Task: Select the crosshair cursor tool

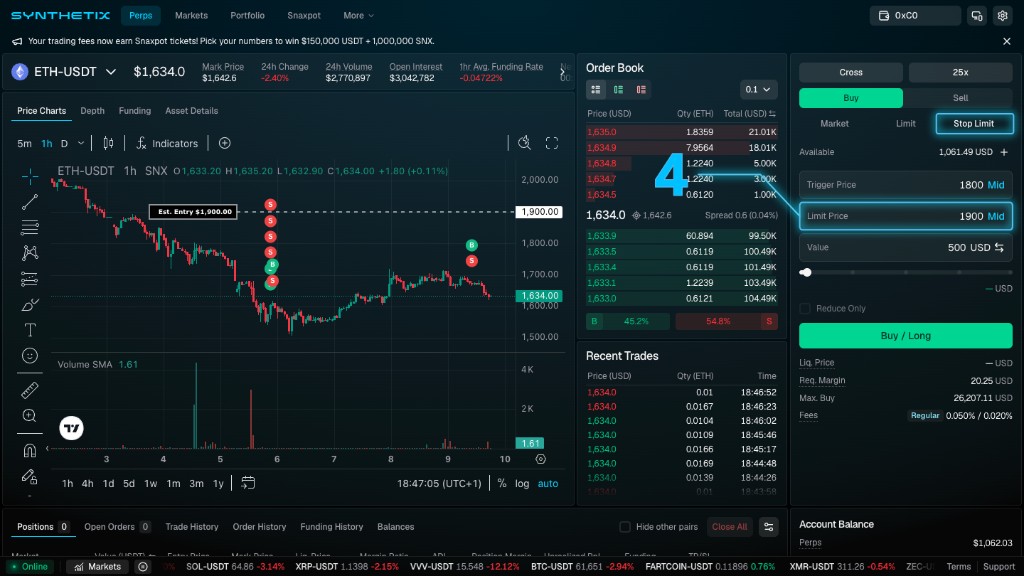Action: pyautogui.click(x=29, y=176)
